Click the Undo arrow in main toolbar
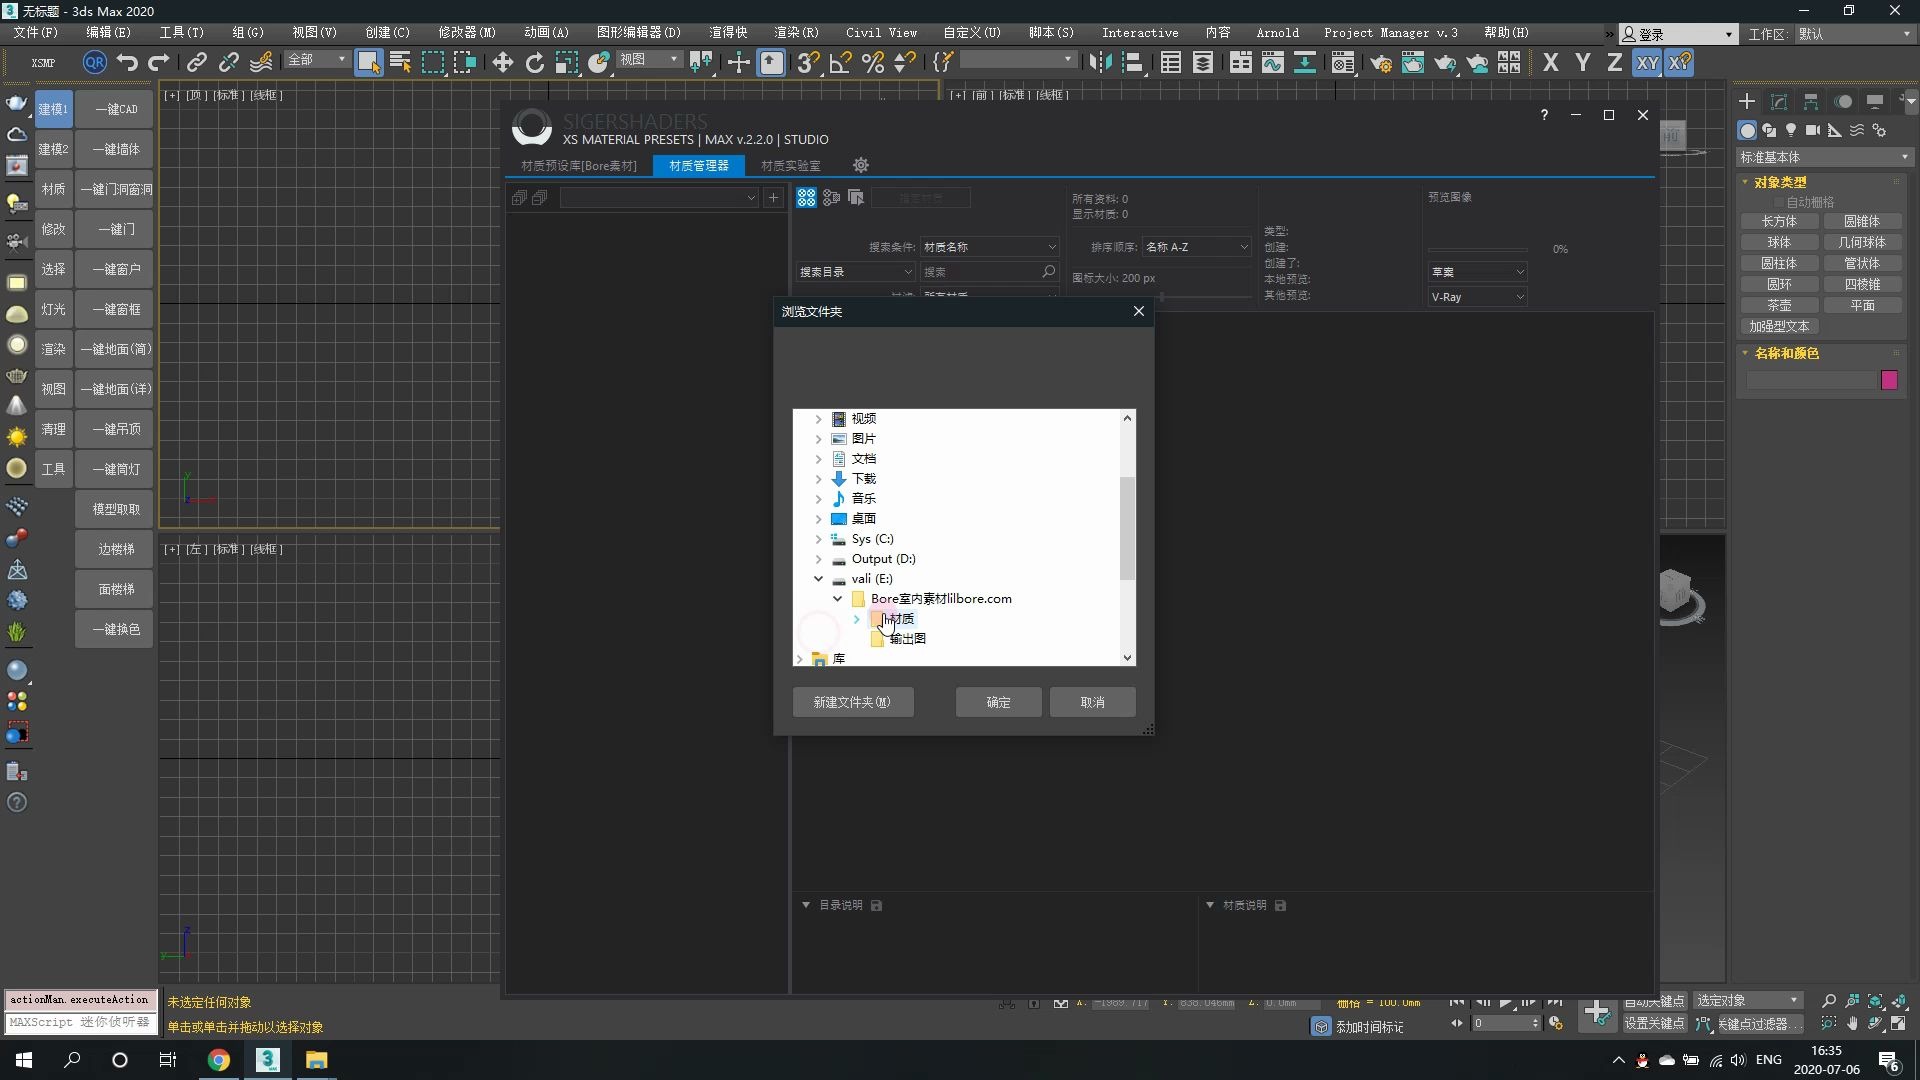1920x1080 pixels. (x=127, y=63)
